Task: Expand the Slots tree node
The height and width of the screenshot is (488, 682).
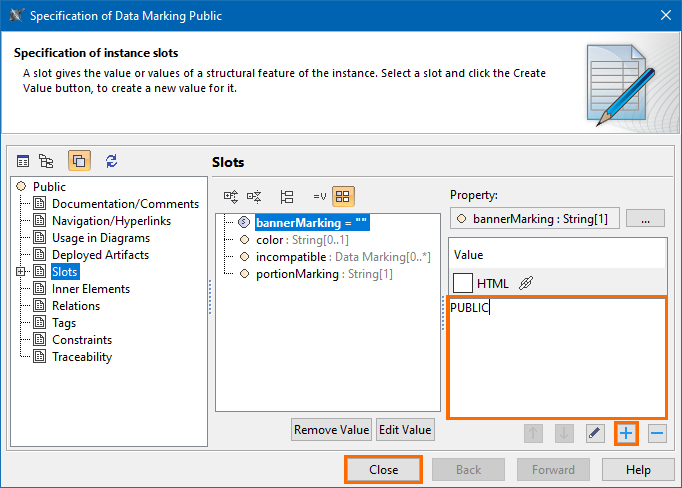Action: pos(21,272)
